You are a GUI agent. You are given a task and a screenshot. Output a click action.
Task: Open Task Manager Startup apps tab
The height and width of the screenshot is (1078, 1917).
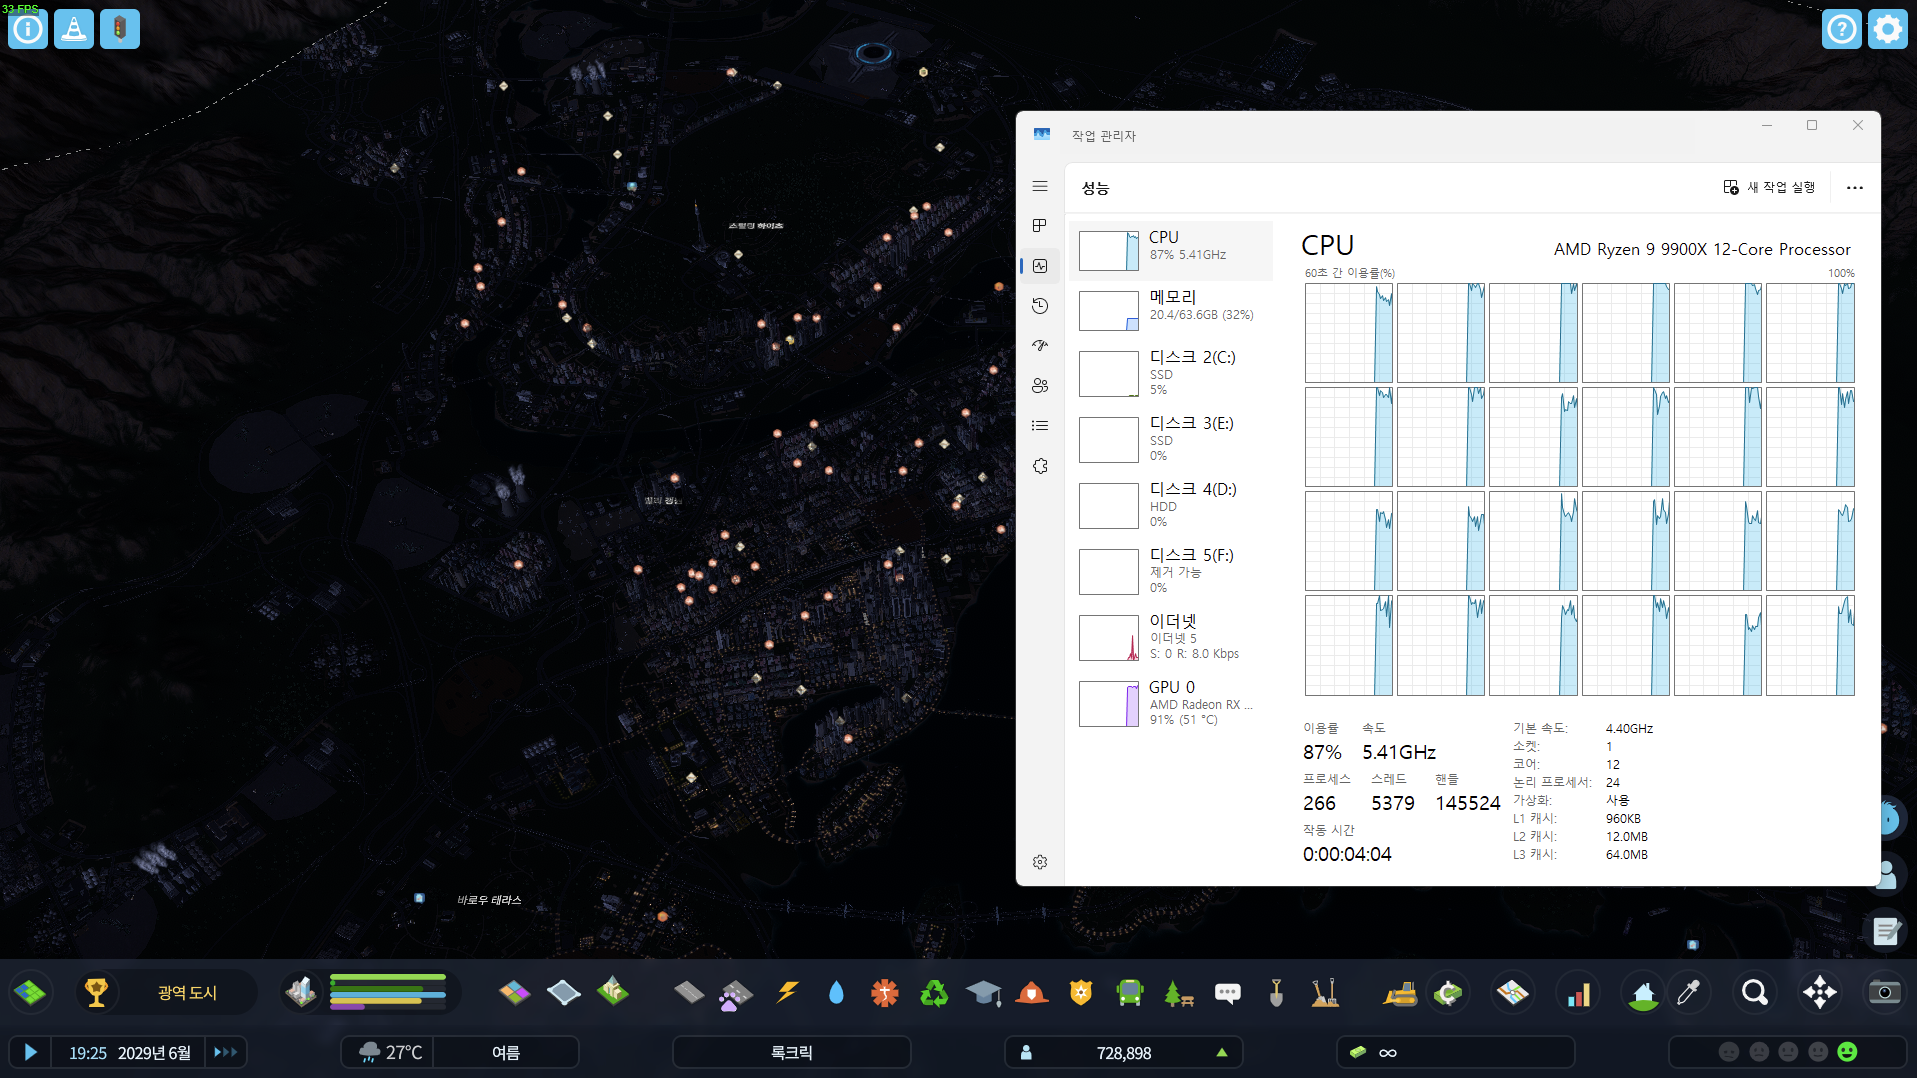point(1040,346)
